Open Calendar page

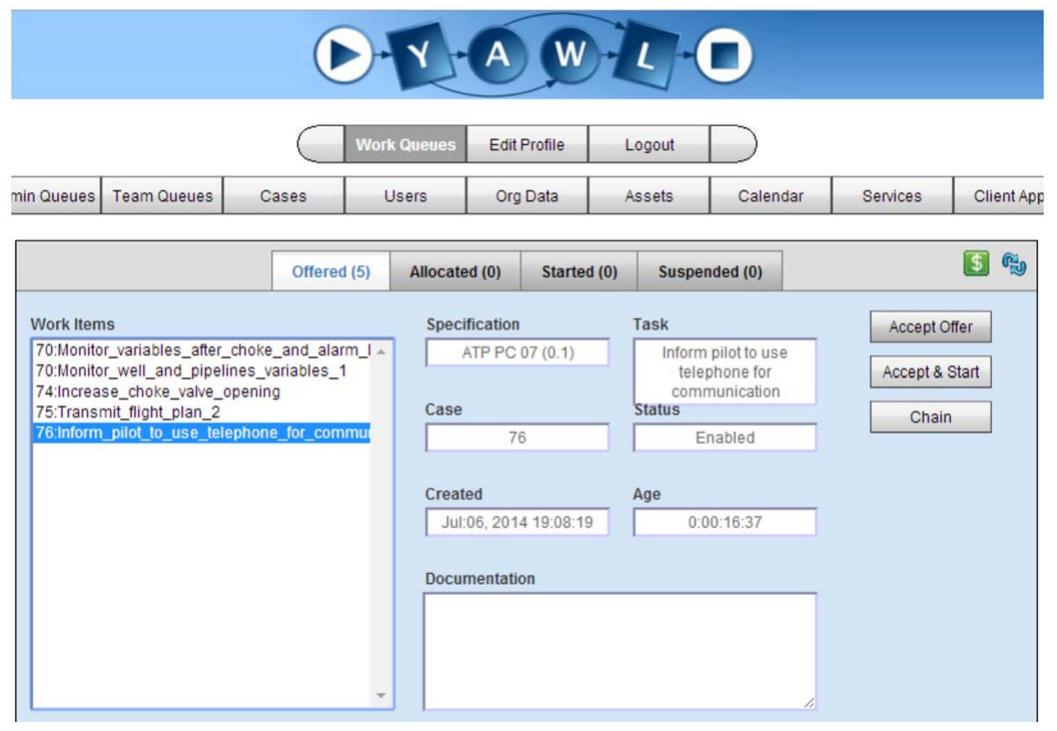(x=771, y=196)
